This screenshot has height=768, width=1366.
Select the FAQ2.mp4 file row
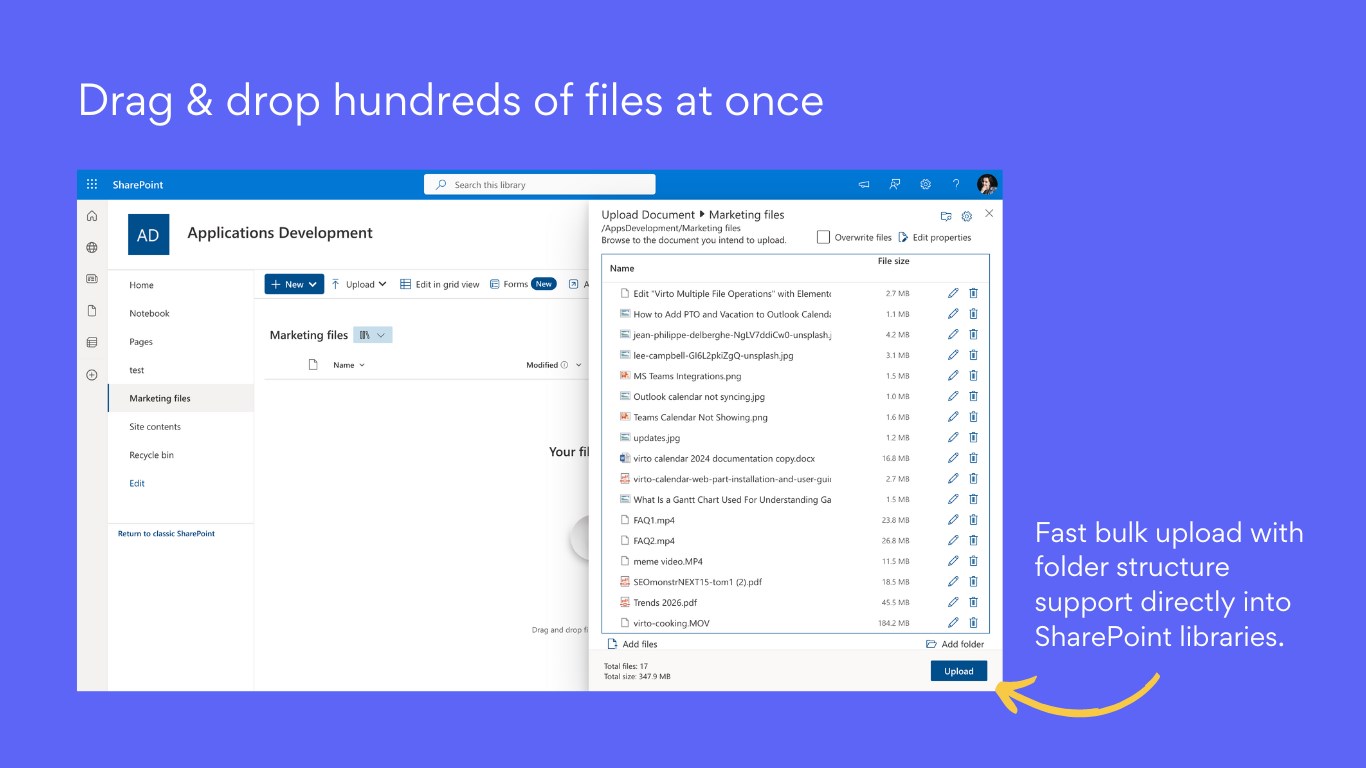click(795, 541)
